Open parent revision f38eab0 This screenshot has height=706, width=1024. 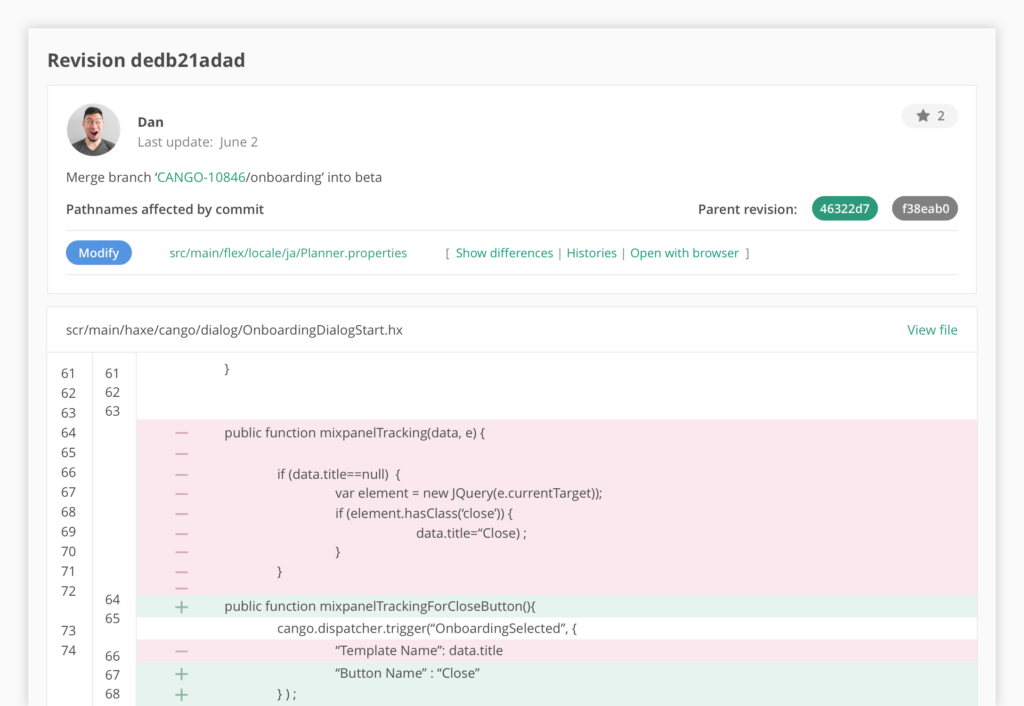click(924, 209)
